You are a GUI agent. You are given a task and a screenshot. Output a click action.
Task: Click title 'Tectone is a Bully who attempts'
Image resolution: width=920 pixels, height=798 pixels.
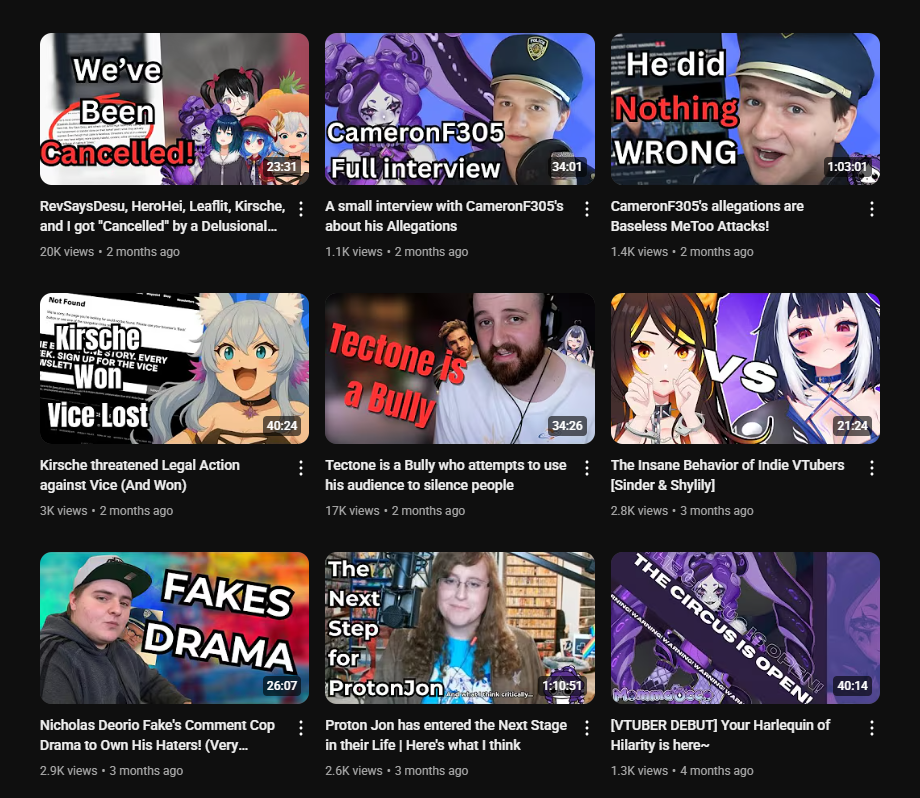(446, 465)
